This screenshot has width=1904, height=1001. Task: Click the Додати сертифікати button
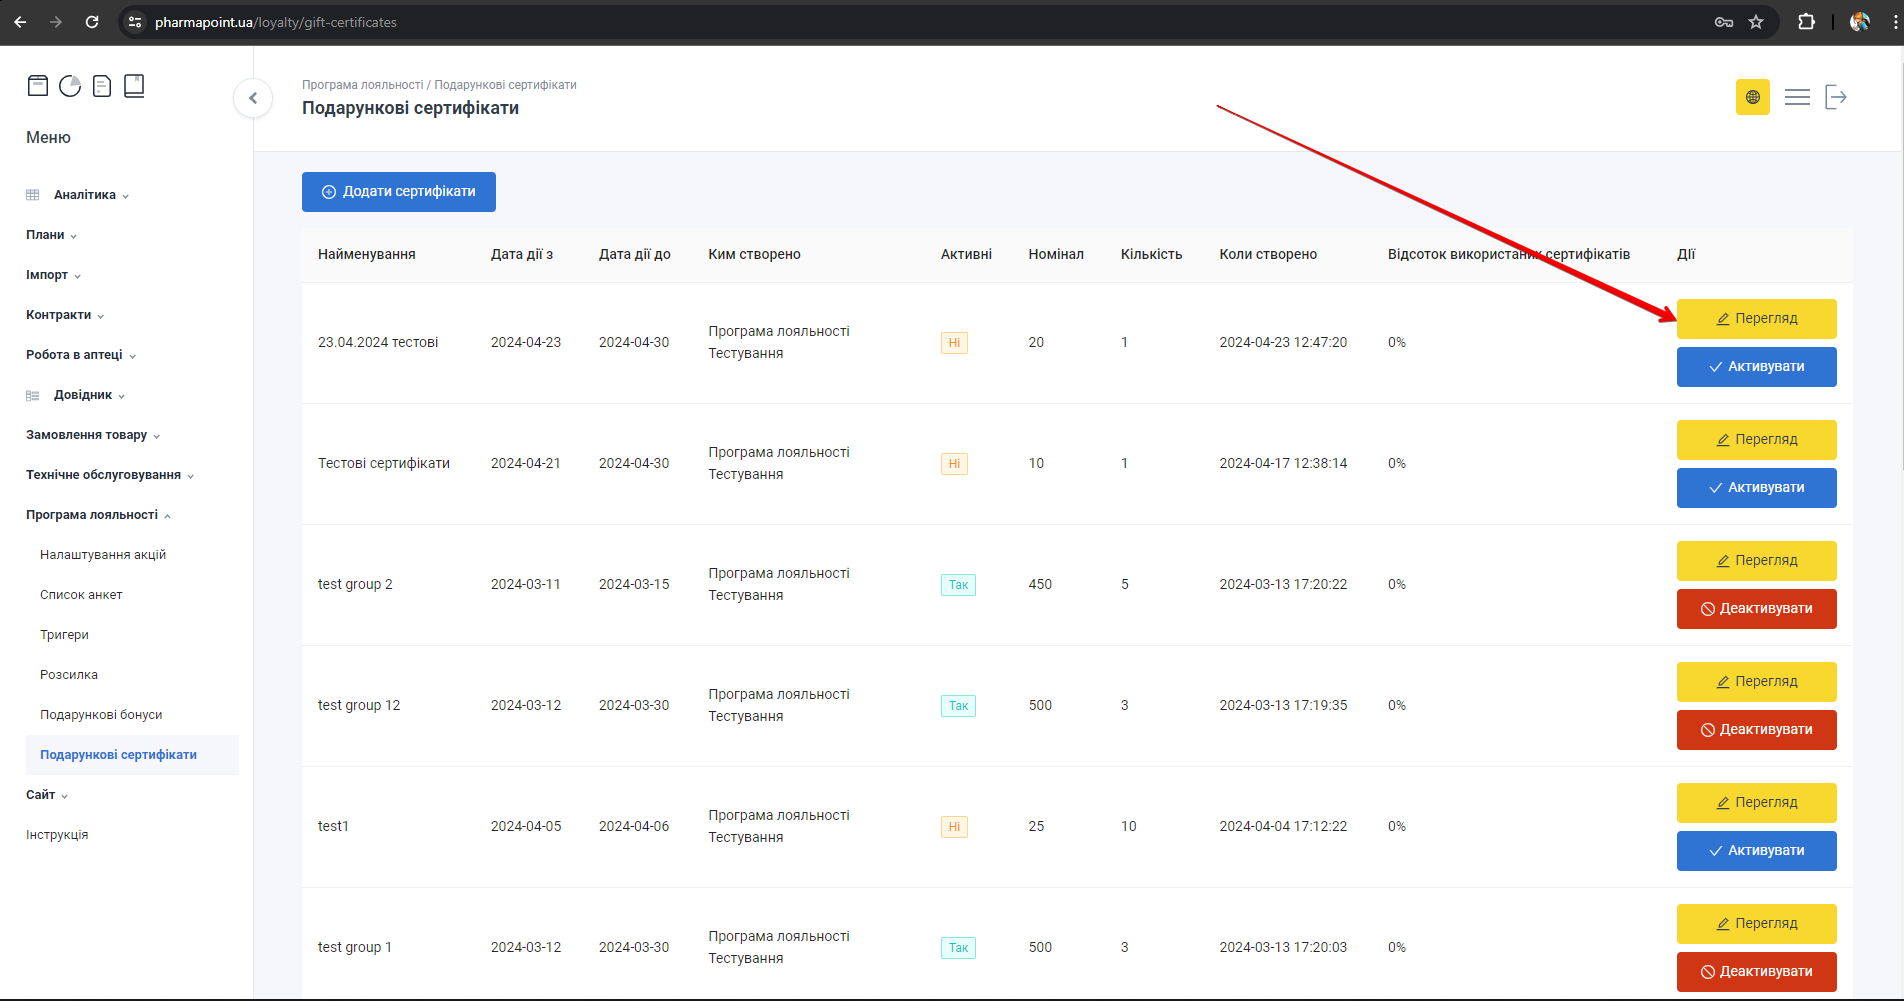click(399, 192)
